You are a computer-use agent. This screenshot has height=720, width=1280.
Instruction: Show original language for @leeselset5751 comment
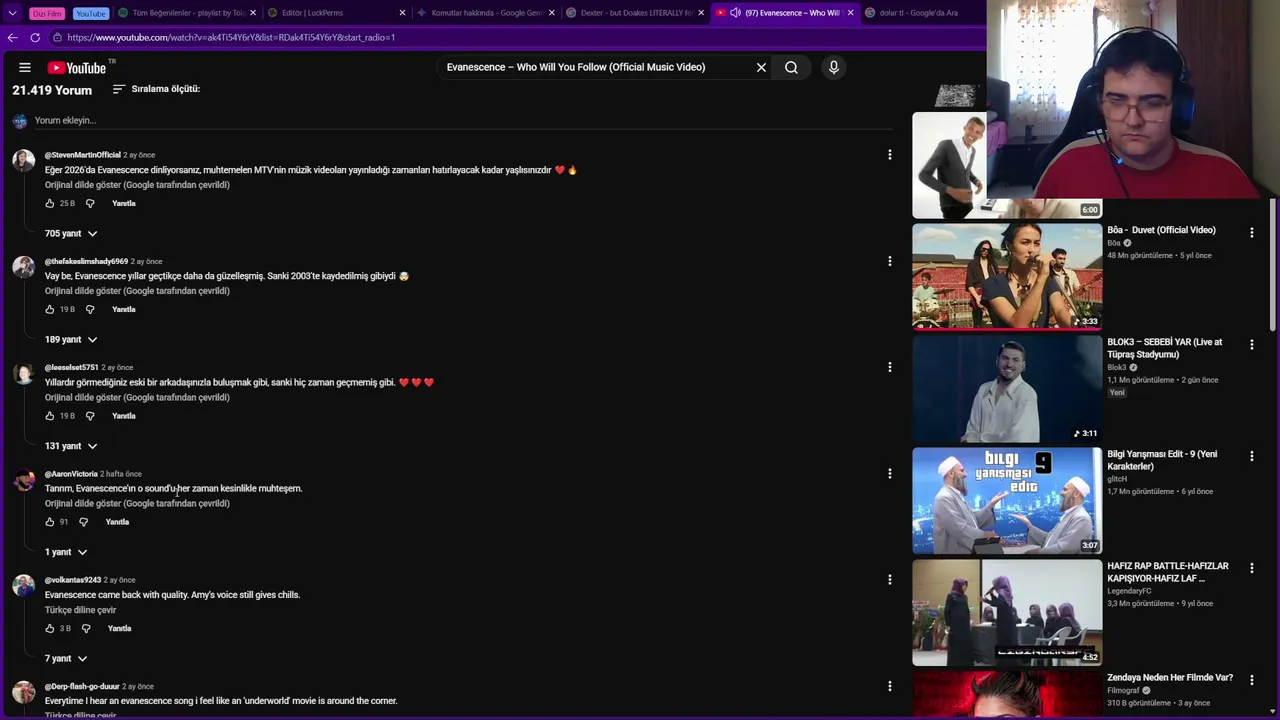(137, 397)
